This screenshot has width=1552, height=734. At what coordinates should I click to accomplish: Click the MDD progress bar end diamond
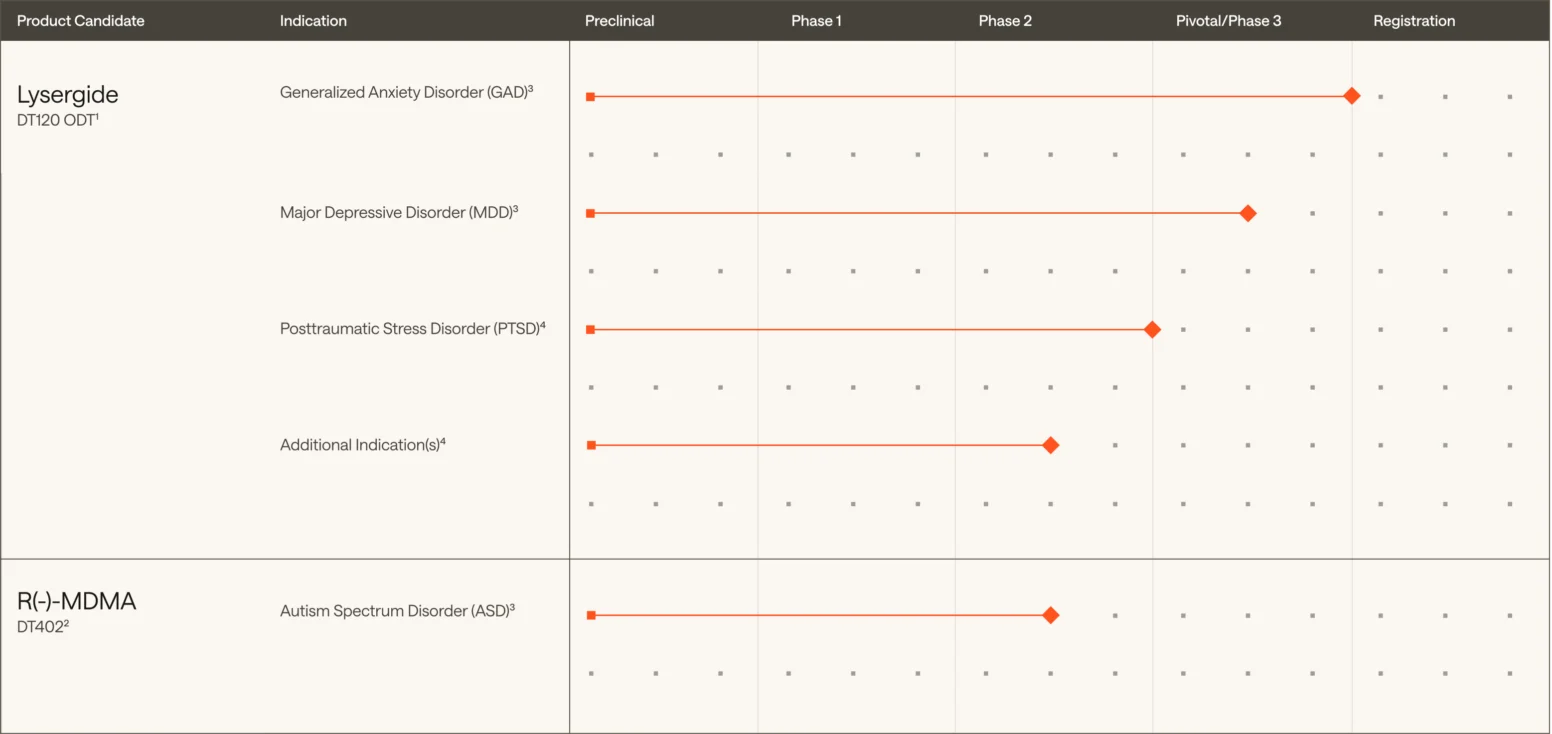coord(1248,213)
